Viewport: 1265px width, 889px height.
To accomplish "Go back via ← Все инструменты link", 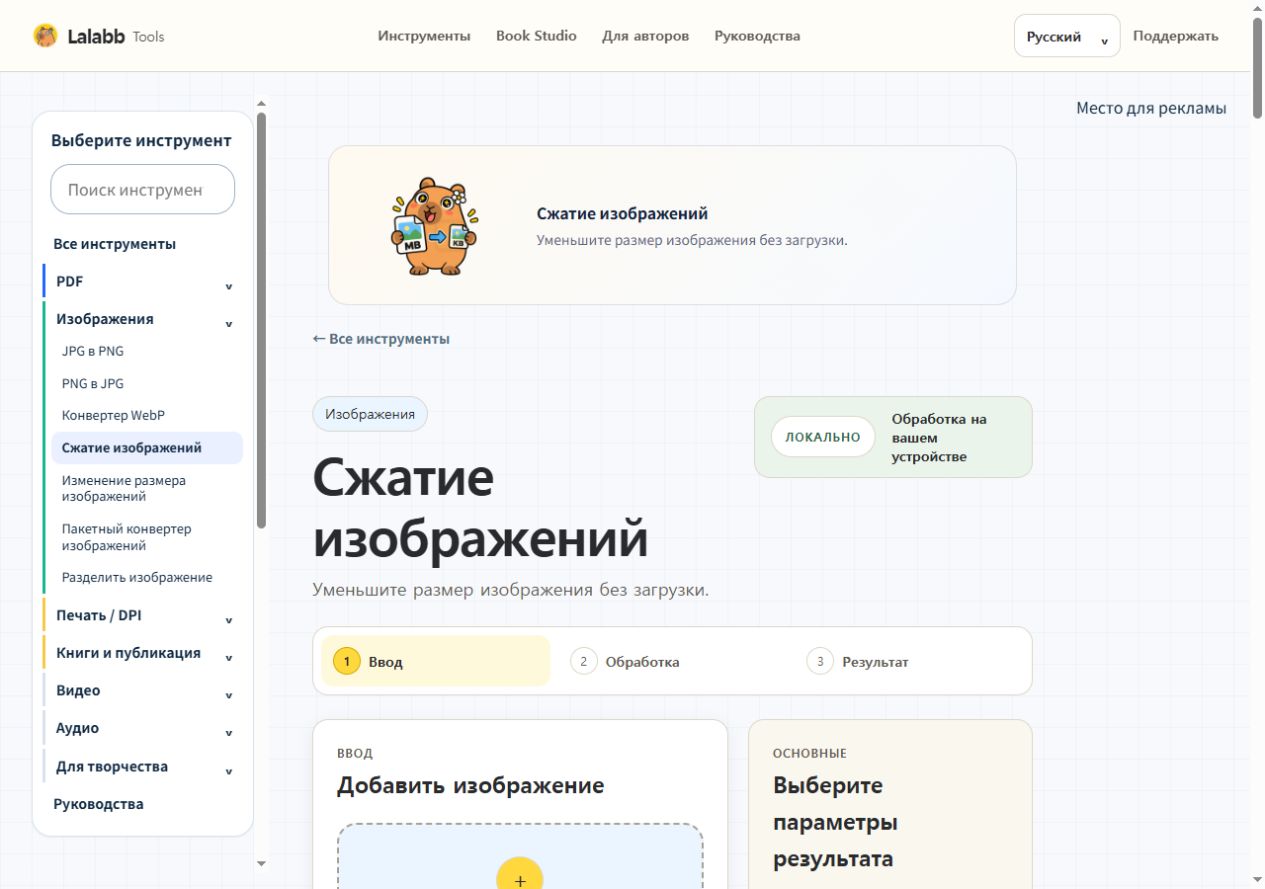I will click(381, 339).
